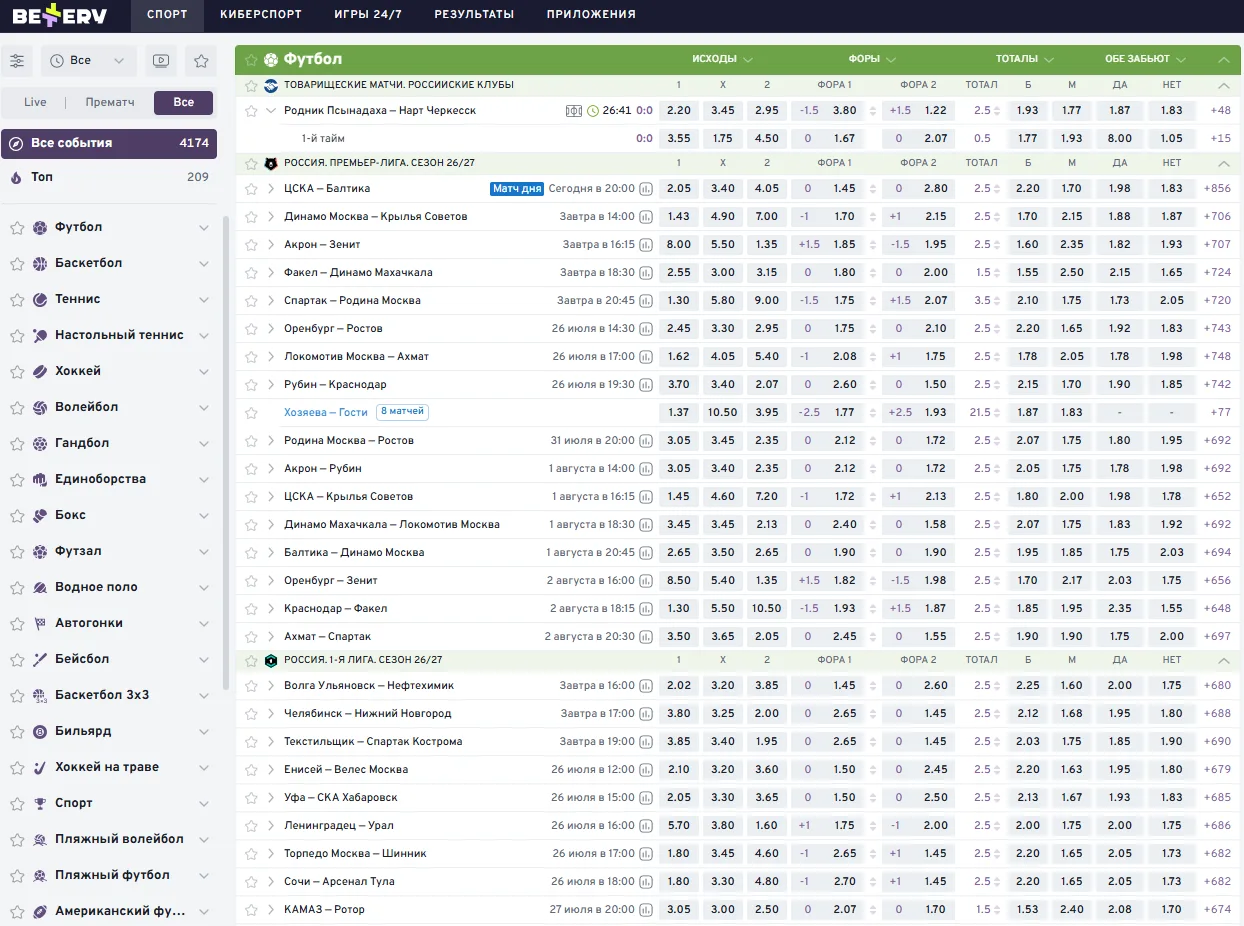
Task: Expand Баскетбол sidebar chevron
Action: point(204,264)
